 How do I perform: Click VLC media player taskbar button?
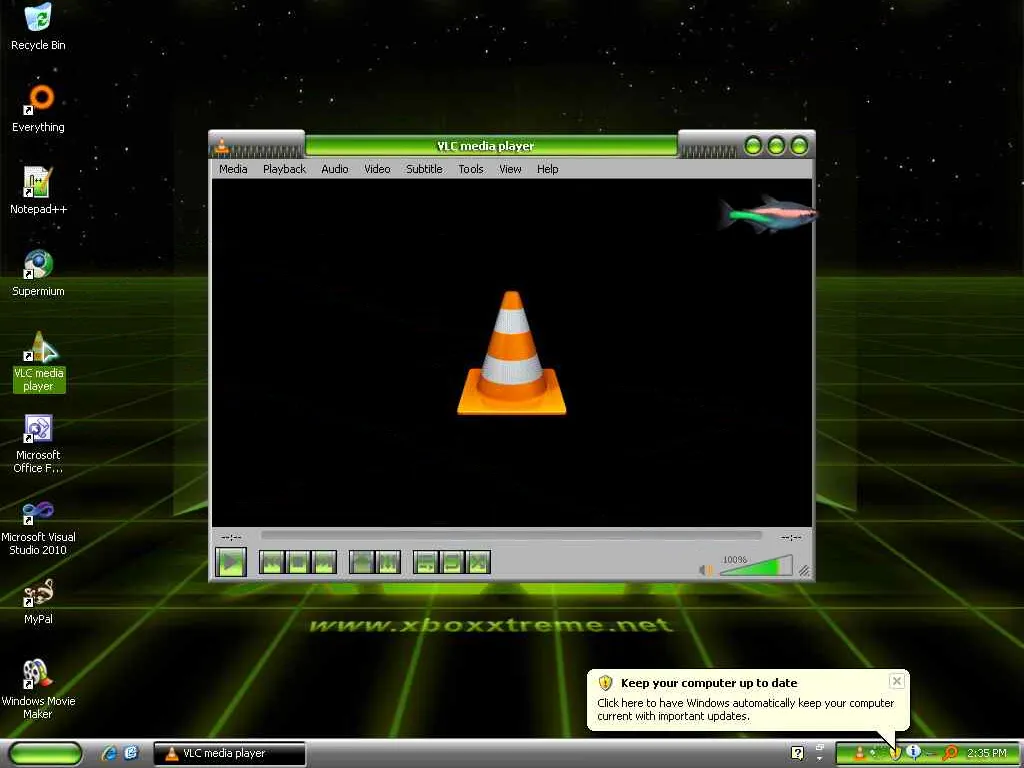(230, 753)
